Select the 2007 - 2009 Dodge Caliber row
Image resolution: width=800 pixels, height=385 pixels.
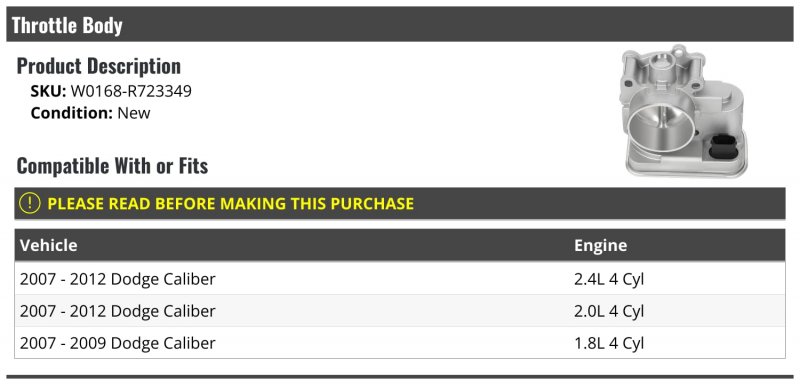point(400,343)
